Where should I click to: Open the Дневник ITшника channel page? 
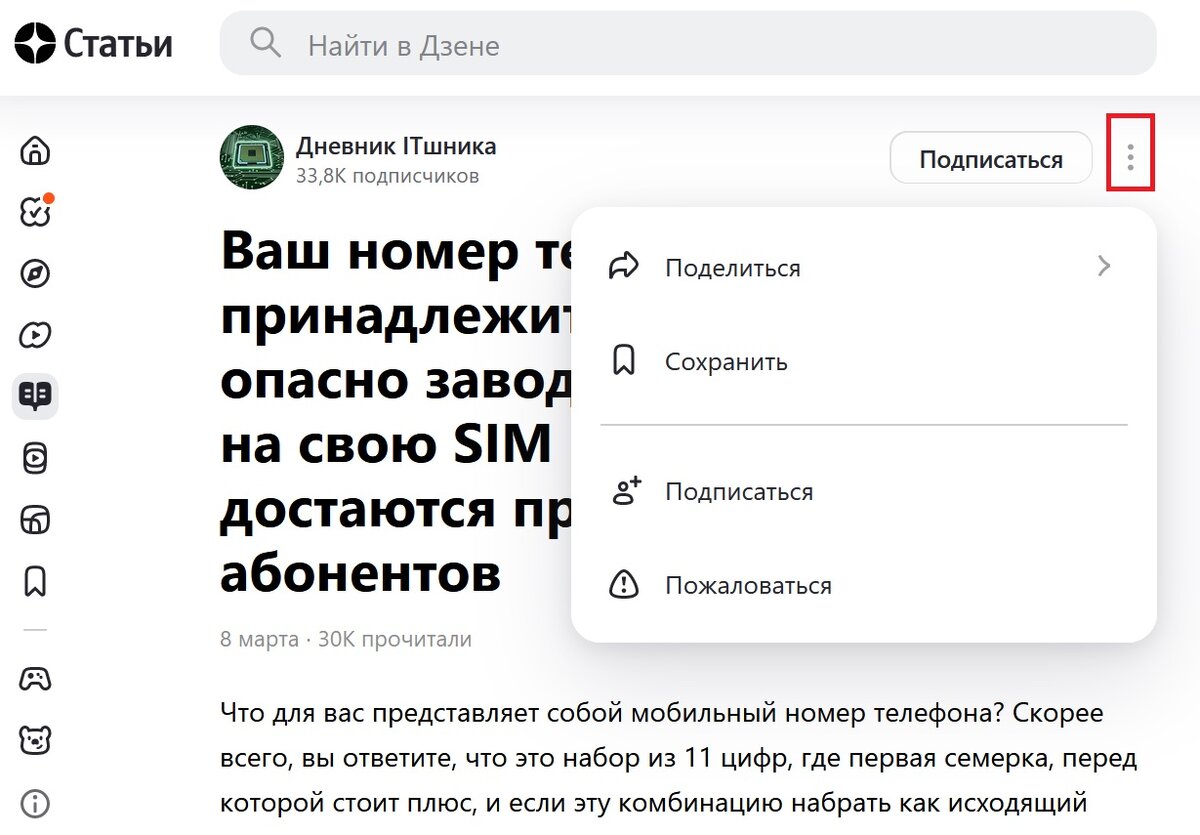(395, 145)
